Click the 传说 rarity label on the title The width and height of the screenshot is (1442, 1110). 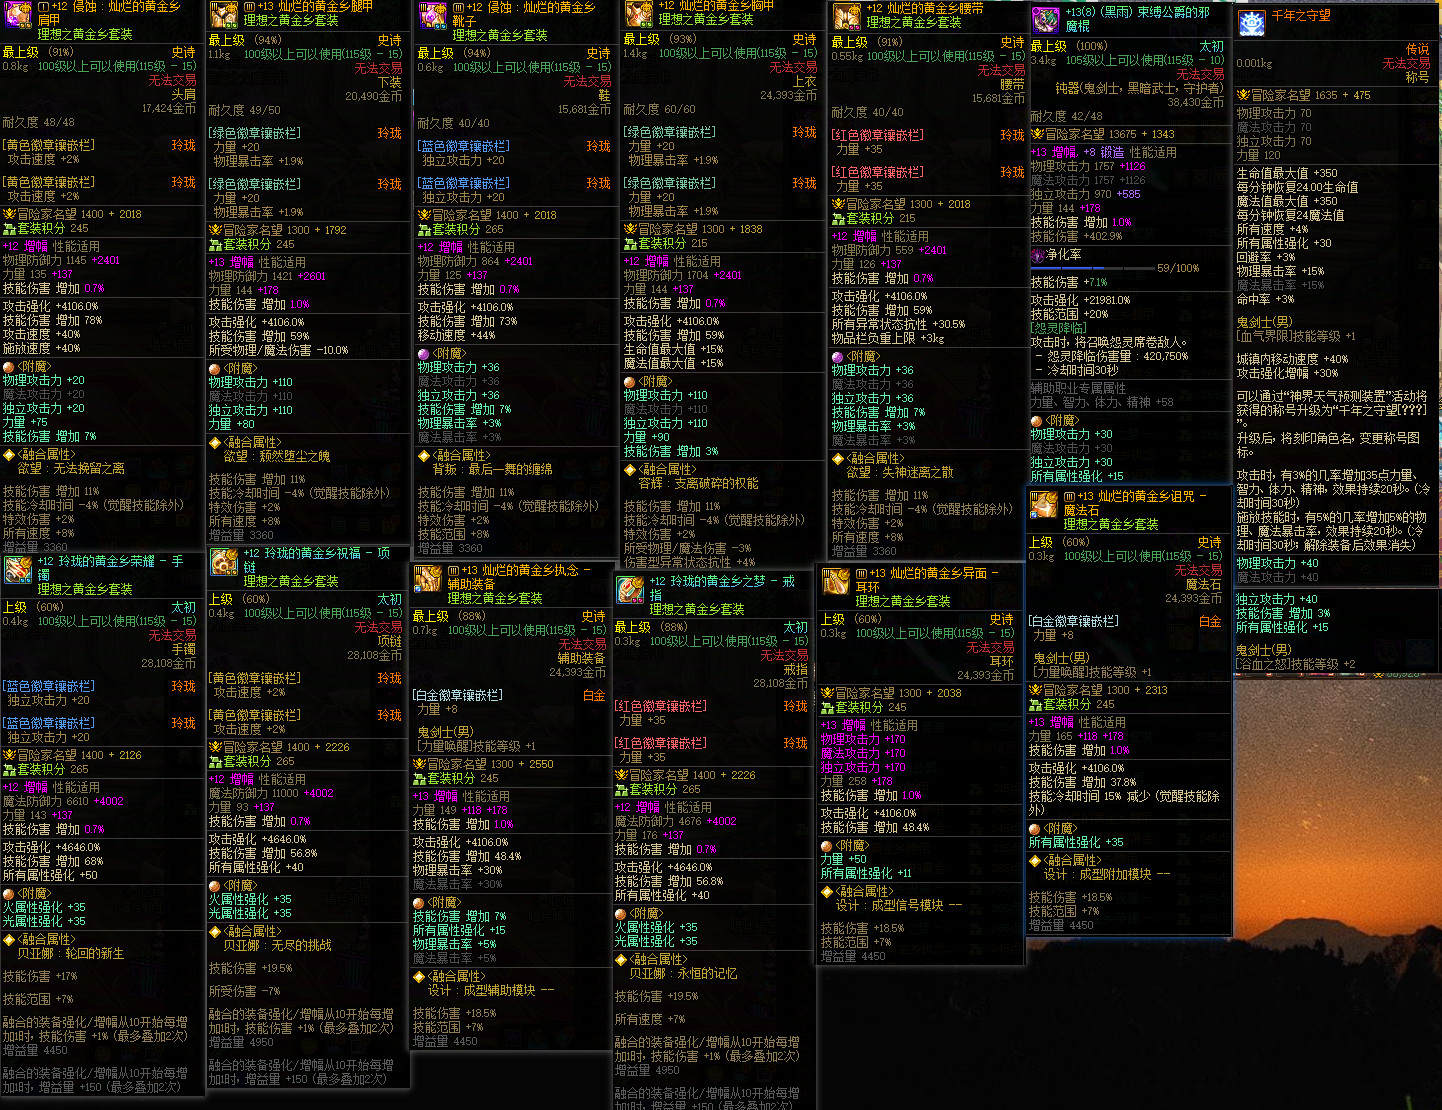click(1418, 49)
